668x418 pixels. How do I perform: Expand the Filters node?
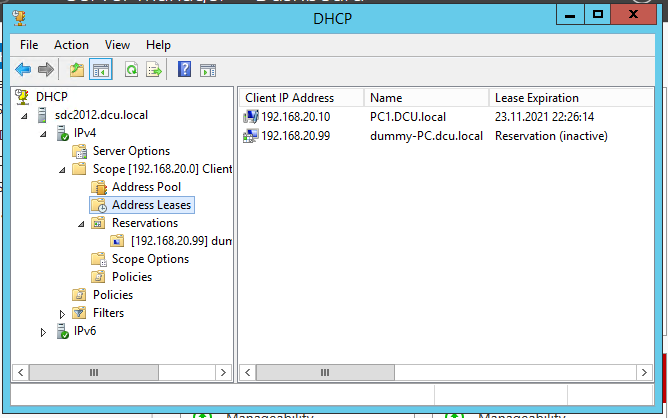coord(62,314)
